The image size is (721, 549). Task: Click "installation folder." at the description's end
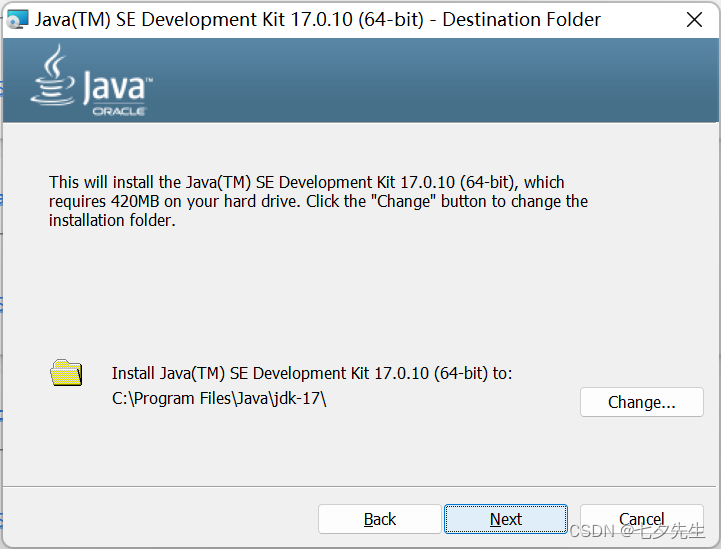pyautogui.click(x=112, y=220)
